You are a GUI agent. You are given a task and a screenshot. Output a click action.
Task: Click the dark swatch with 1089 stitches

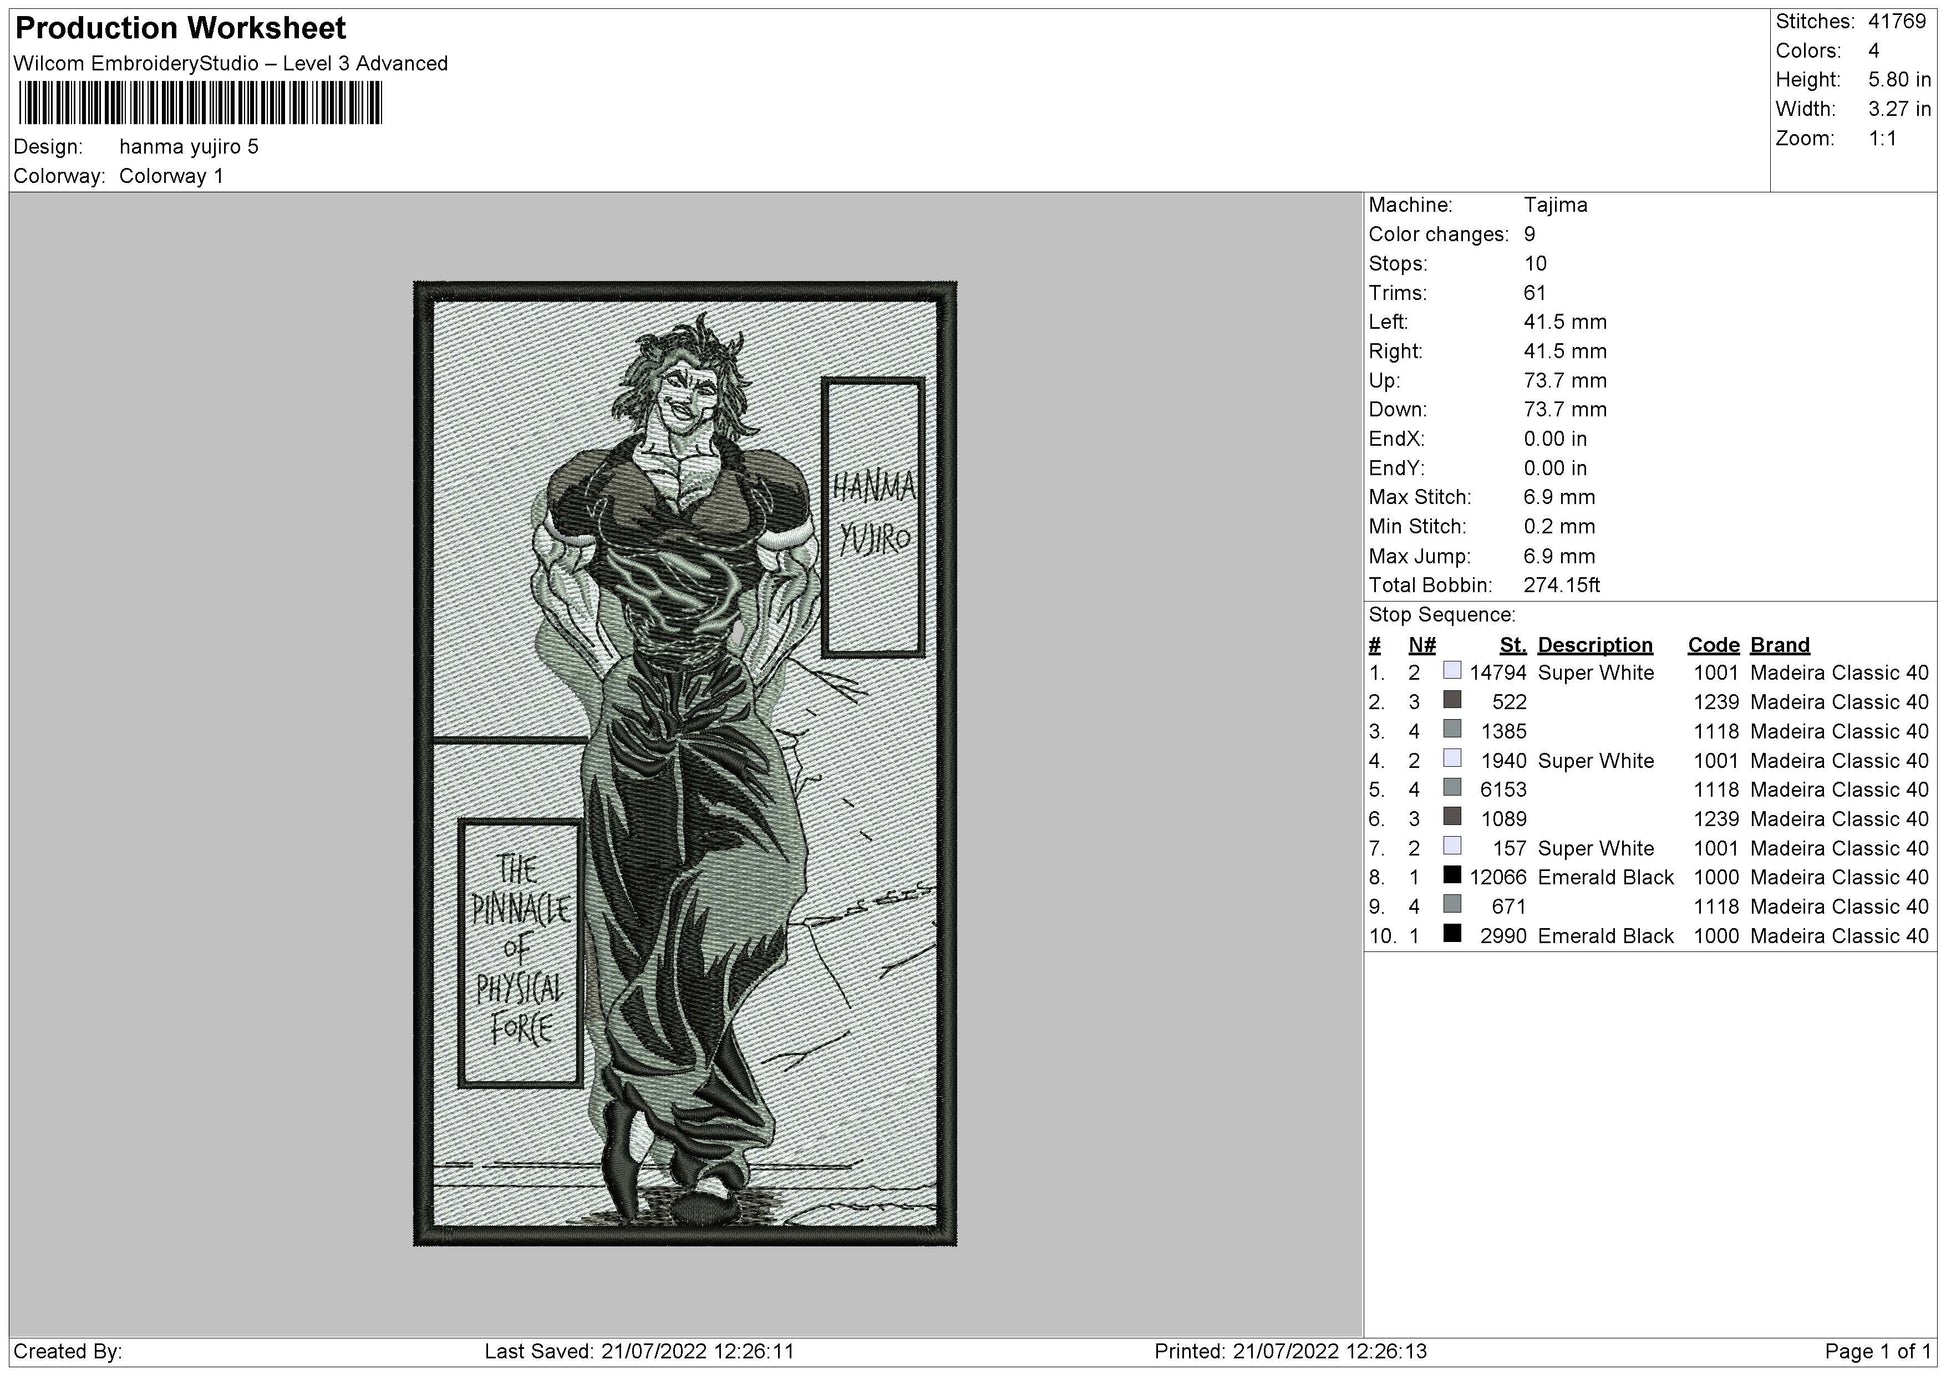1452,817
